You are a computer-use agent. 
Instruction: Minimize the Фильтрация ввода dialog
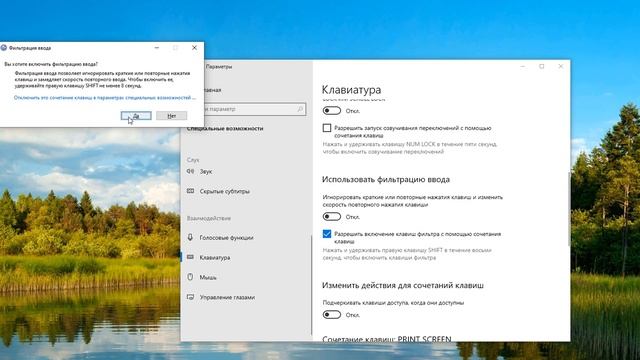[x=157, y=48]
